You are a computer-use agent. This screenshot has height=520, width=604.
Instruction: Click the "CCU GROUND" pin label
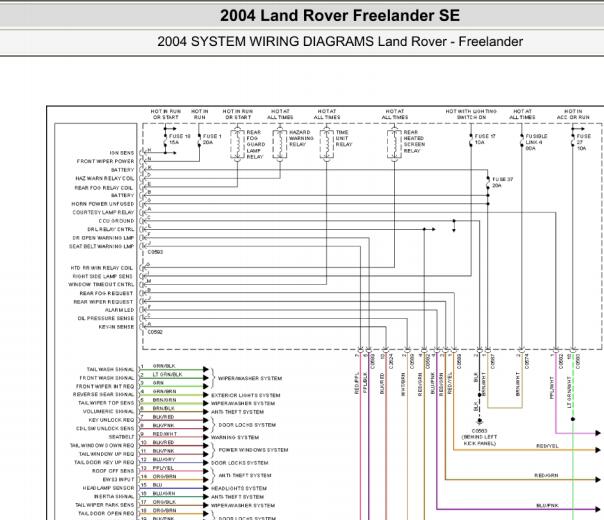116,221
